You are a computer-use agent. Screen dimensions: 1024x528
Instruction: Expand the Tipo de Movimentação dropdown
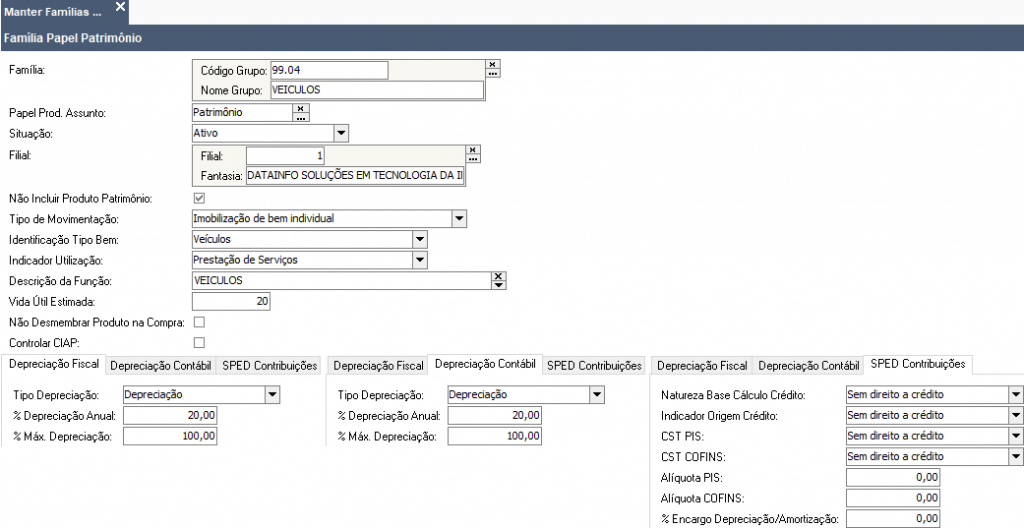coord(459,219)
